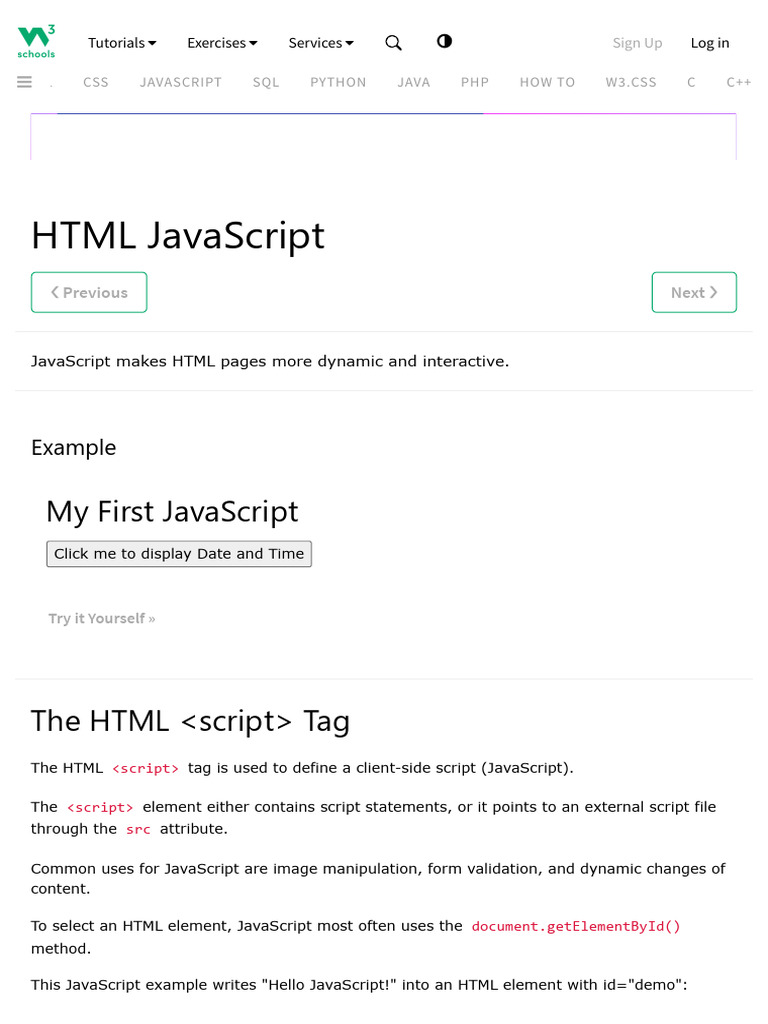Open the PYTHON tutorial tab

[x=338, y=82]
